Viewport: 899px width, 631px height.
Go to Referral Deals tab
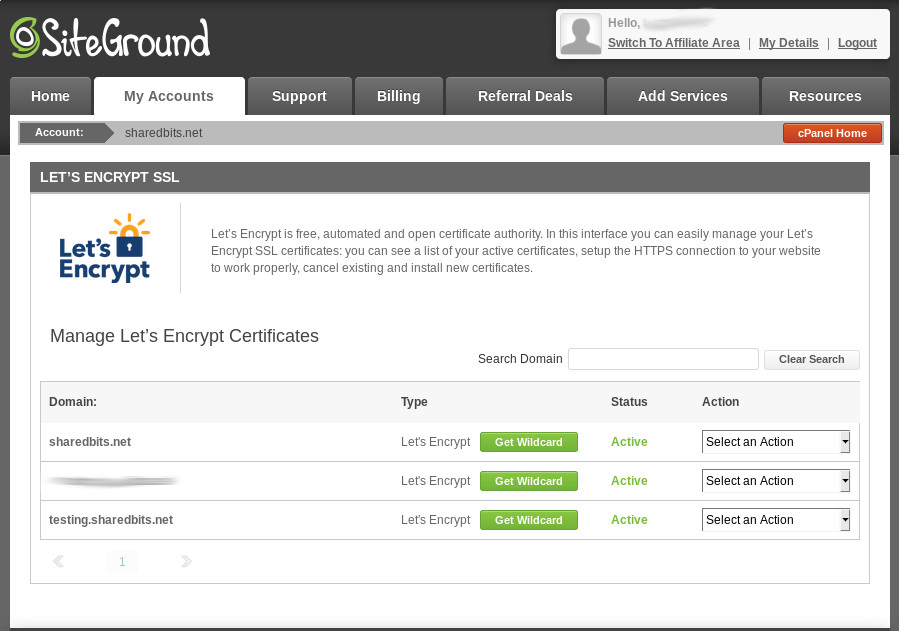(525, 96)
